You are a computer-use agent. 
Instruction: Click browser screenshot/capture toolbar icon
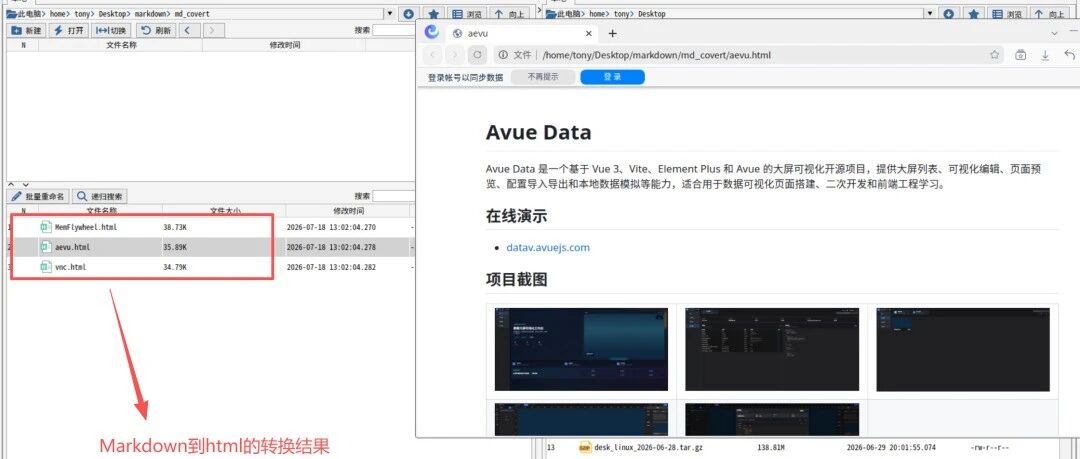pyautogui.click(x=1021, y=55)
